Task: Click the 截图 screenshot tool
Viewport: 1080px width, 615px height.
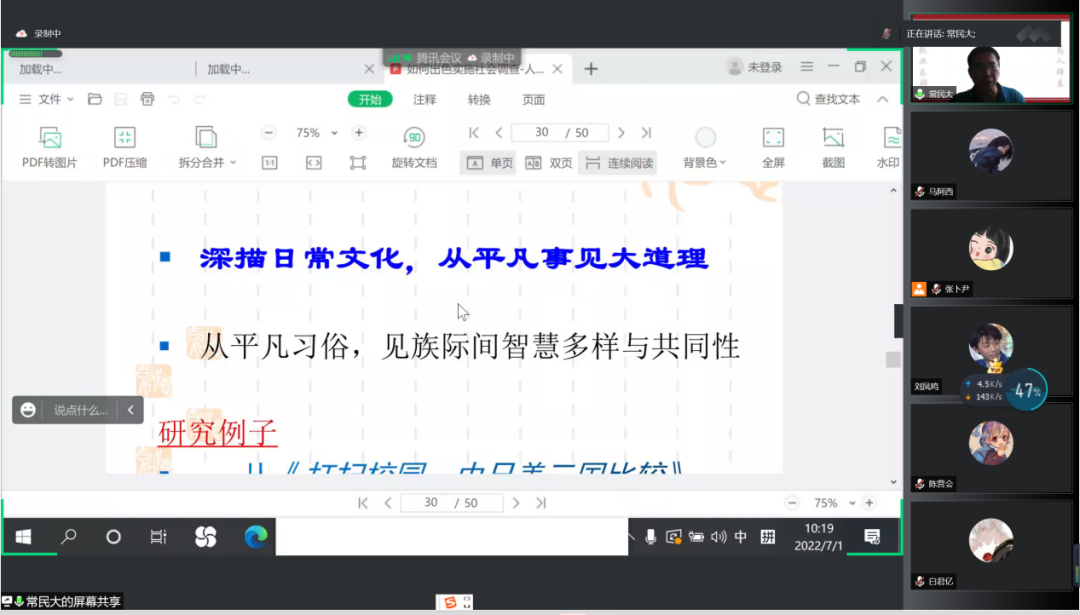Action: (833, 138)
